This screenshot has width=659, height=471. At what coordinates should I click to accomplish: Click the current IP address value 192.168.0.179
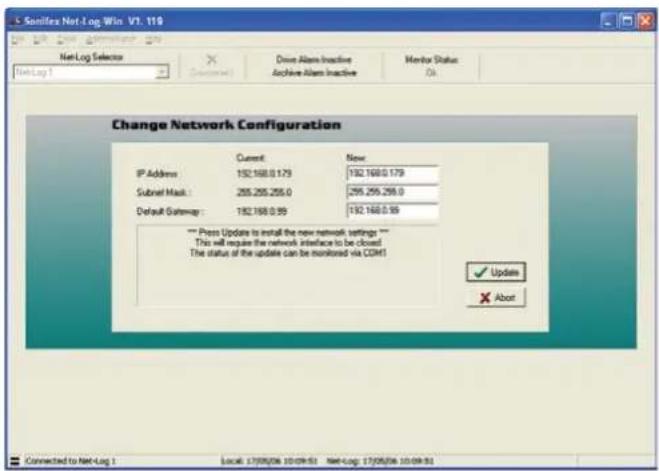coord(264,174)
